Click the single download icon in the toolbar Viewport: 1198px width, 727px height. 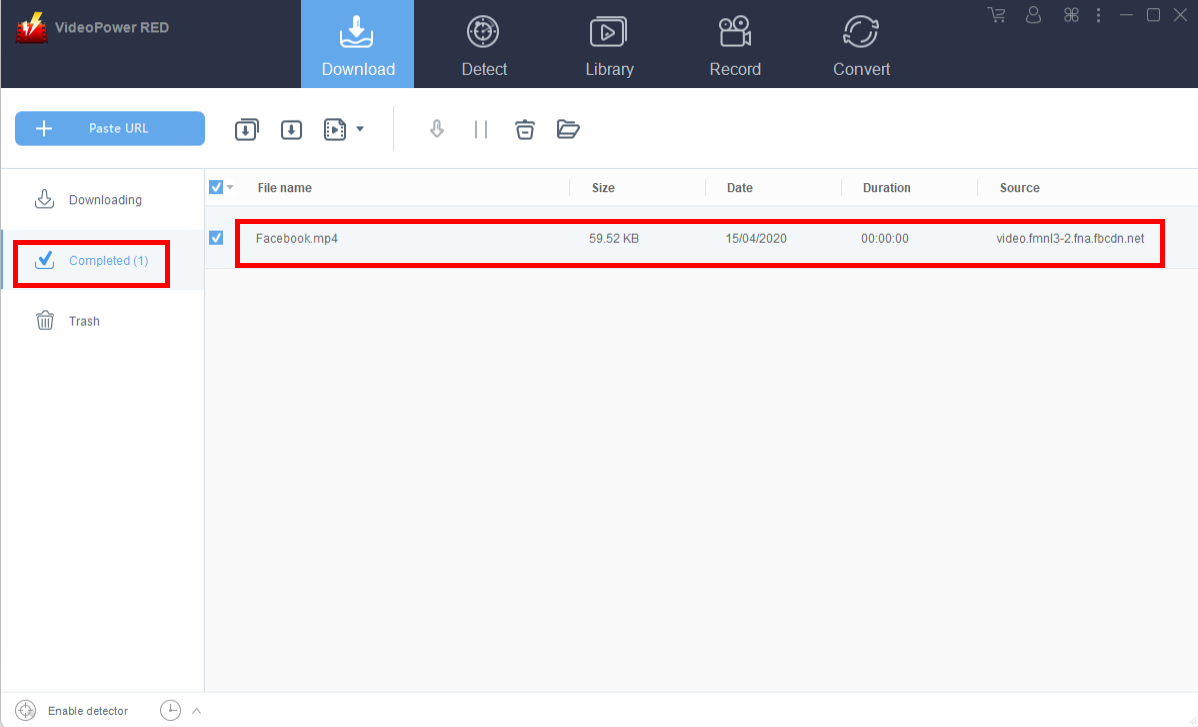(x=291, y=129)
